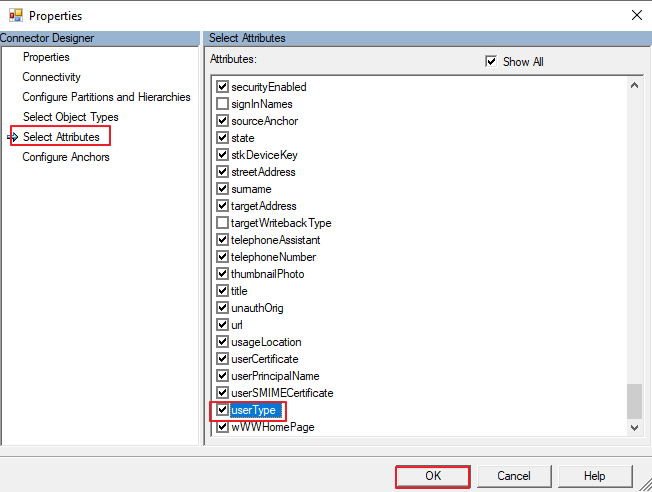The image size is (652, 492).
Task: Close the Properties dialog
Action: pos(637,15)
